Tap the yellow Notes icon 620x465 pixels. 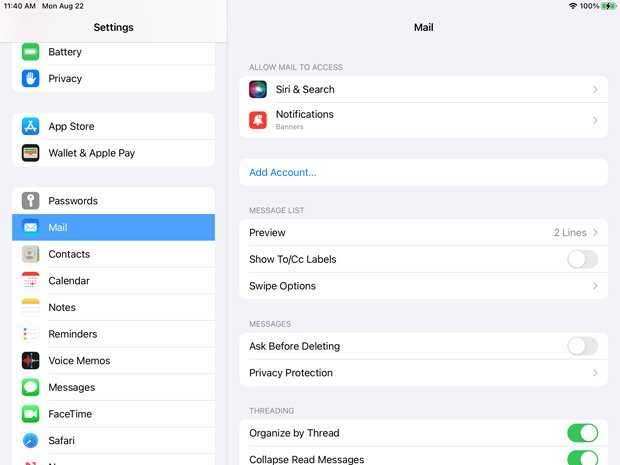(30, 307)
